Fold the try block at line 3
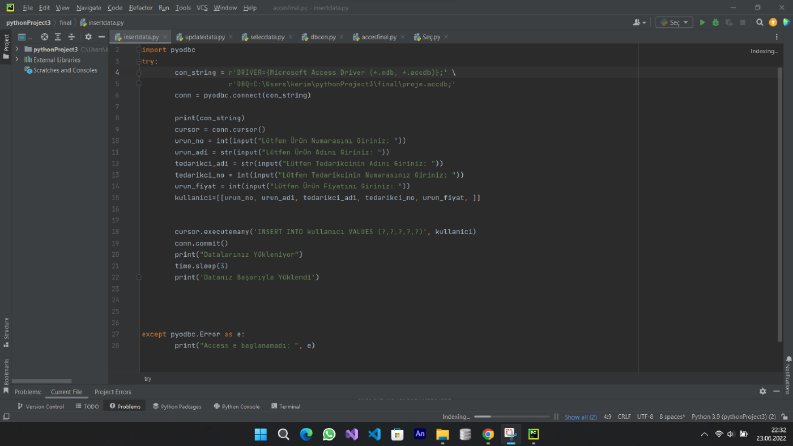The width and height of the screenshot is (793, 446). pos(139,61)
